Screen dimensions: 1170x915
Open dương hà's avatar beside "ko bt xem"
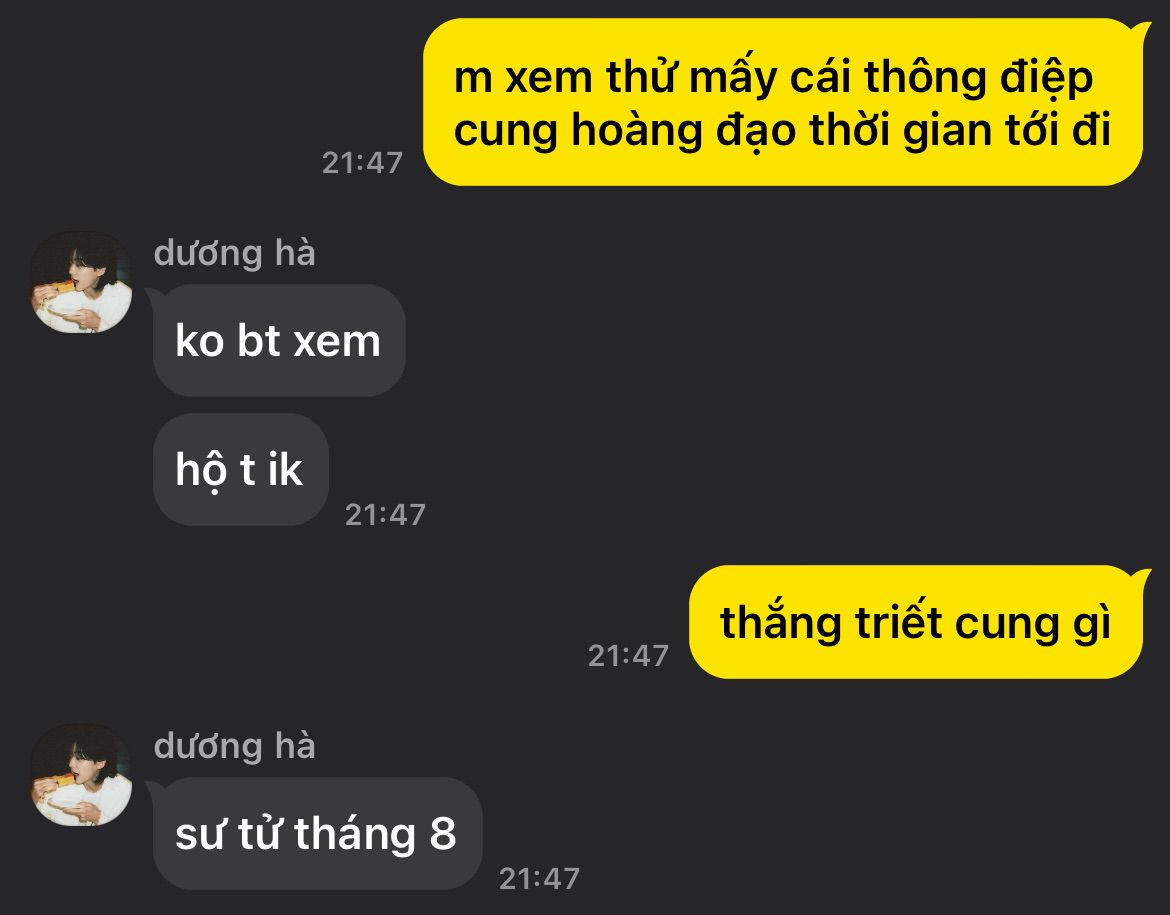(81, 281)
